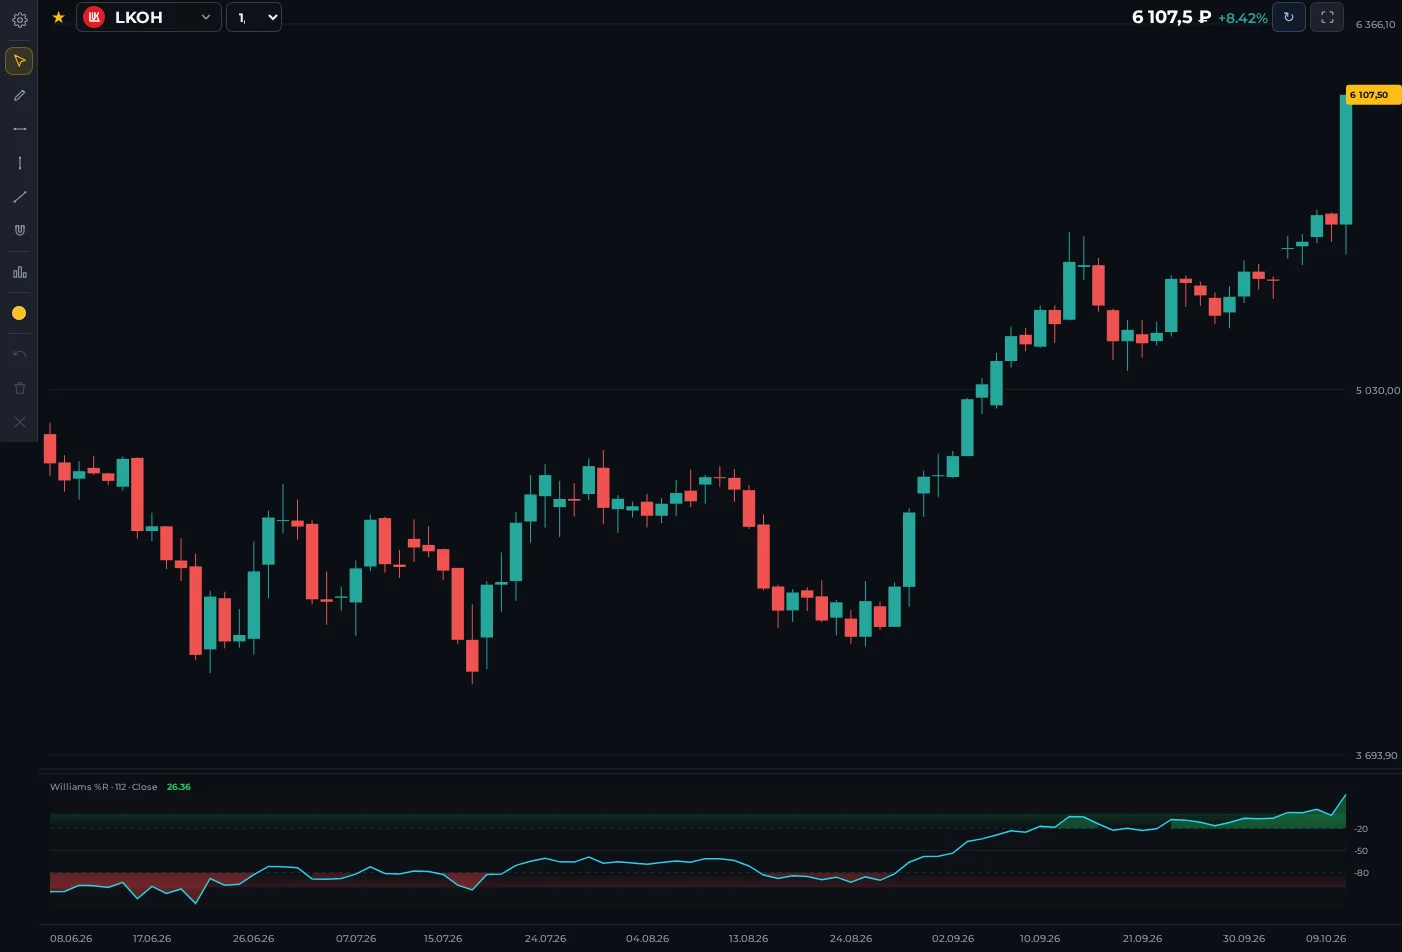Click the -20 level on indicator axis

point(1361,829)
